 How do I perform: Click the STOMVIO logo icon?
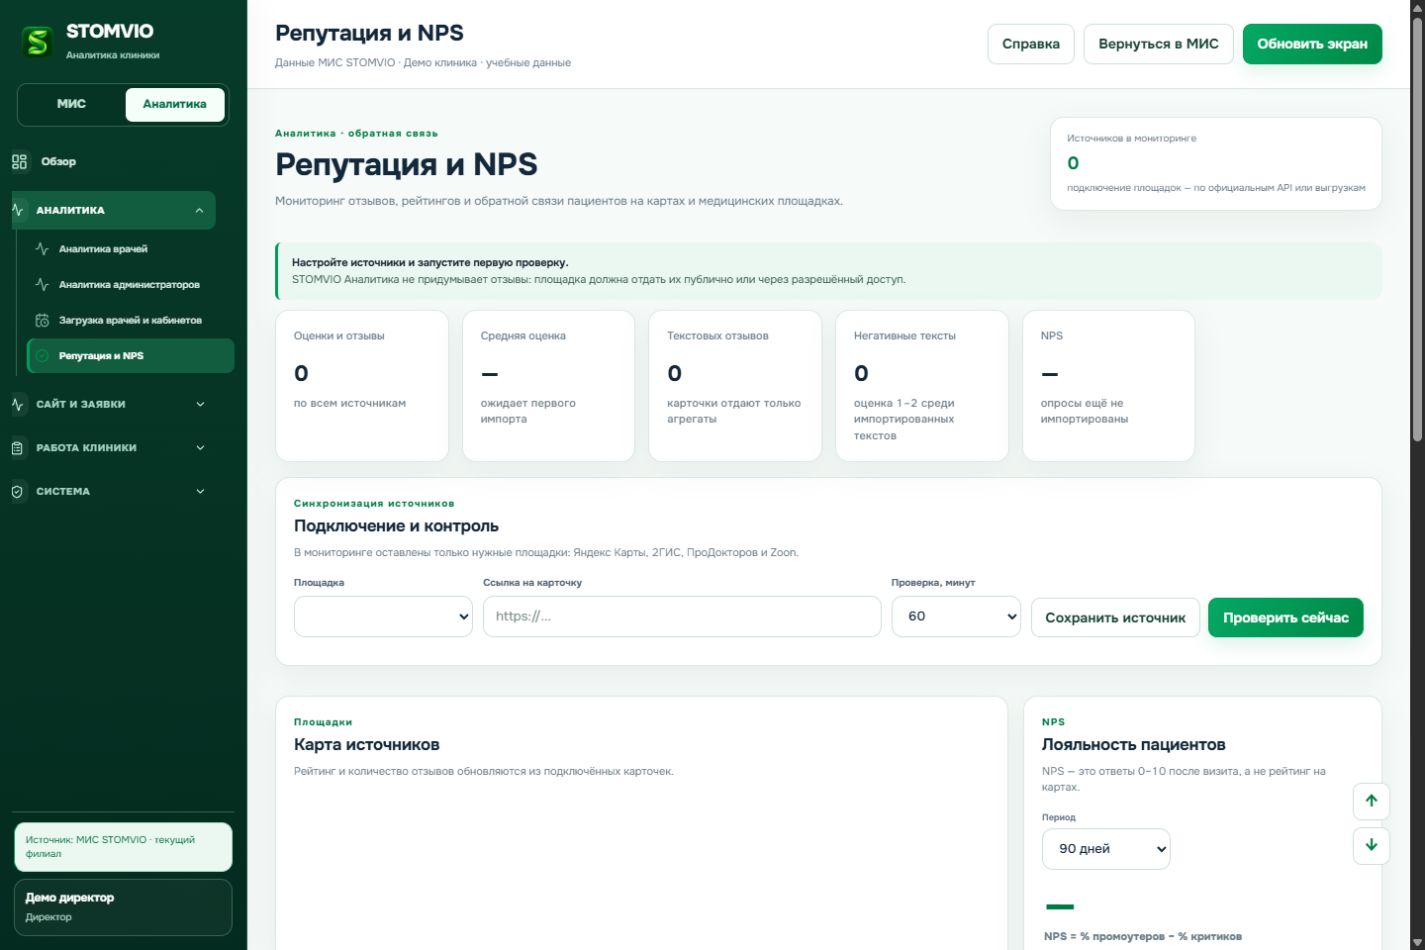[38, 41]
